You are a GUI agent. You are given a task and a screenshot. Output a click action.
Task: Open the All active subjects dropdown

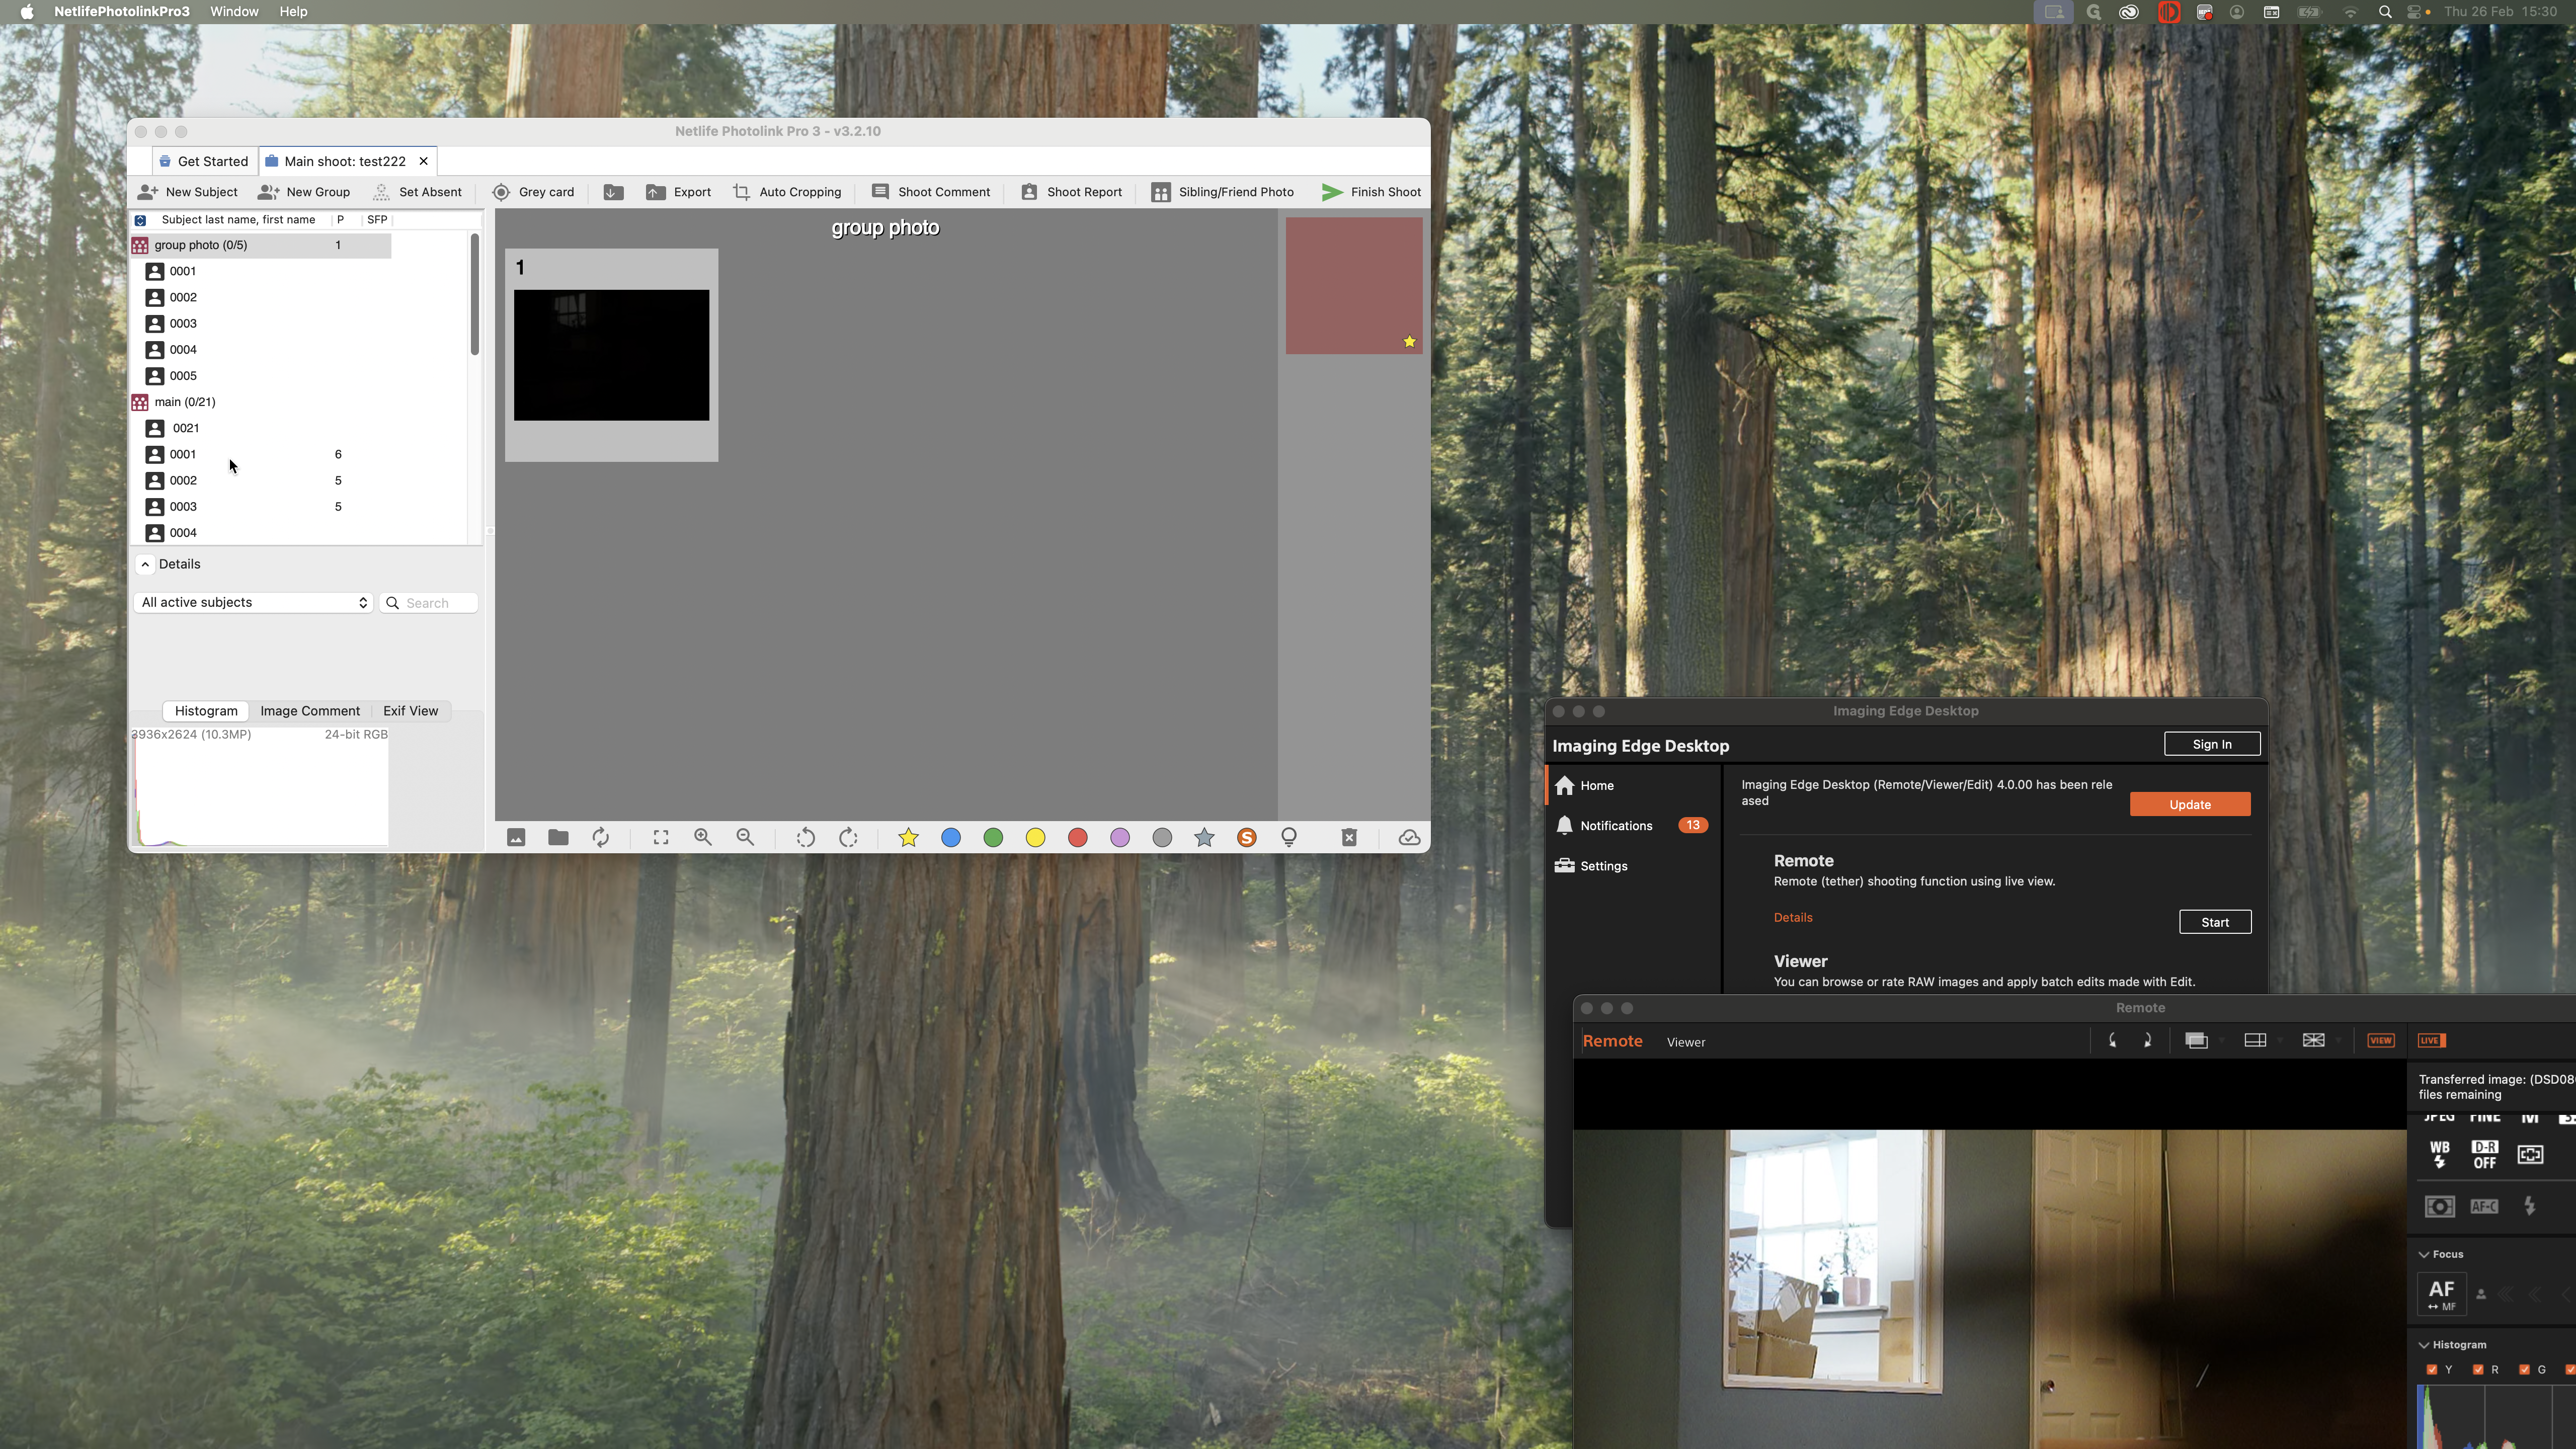click(x=254, y=603)
